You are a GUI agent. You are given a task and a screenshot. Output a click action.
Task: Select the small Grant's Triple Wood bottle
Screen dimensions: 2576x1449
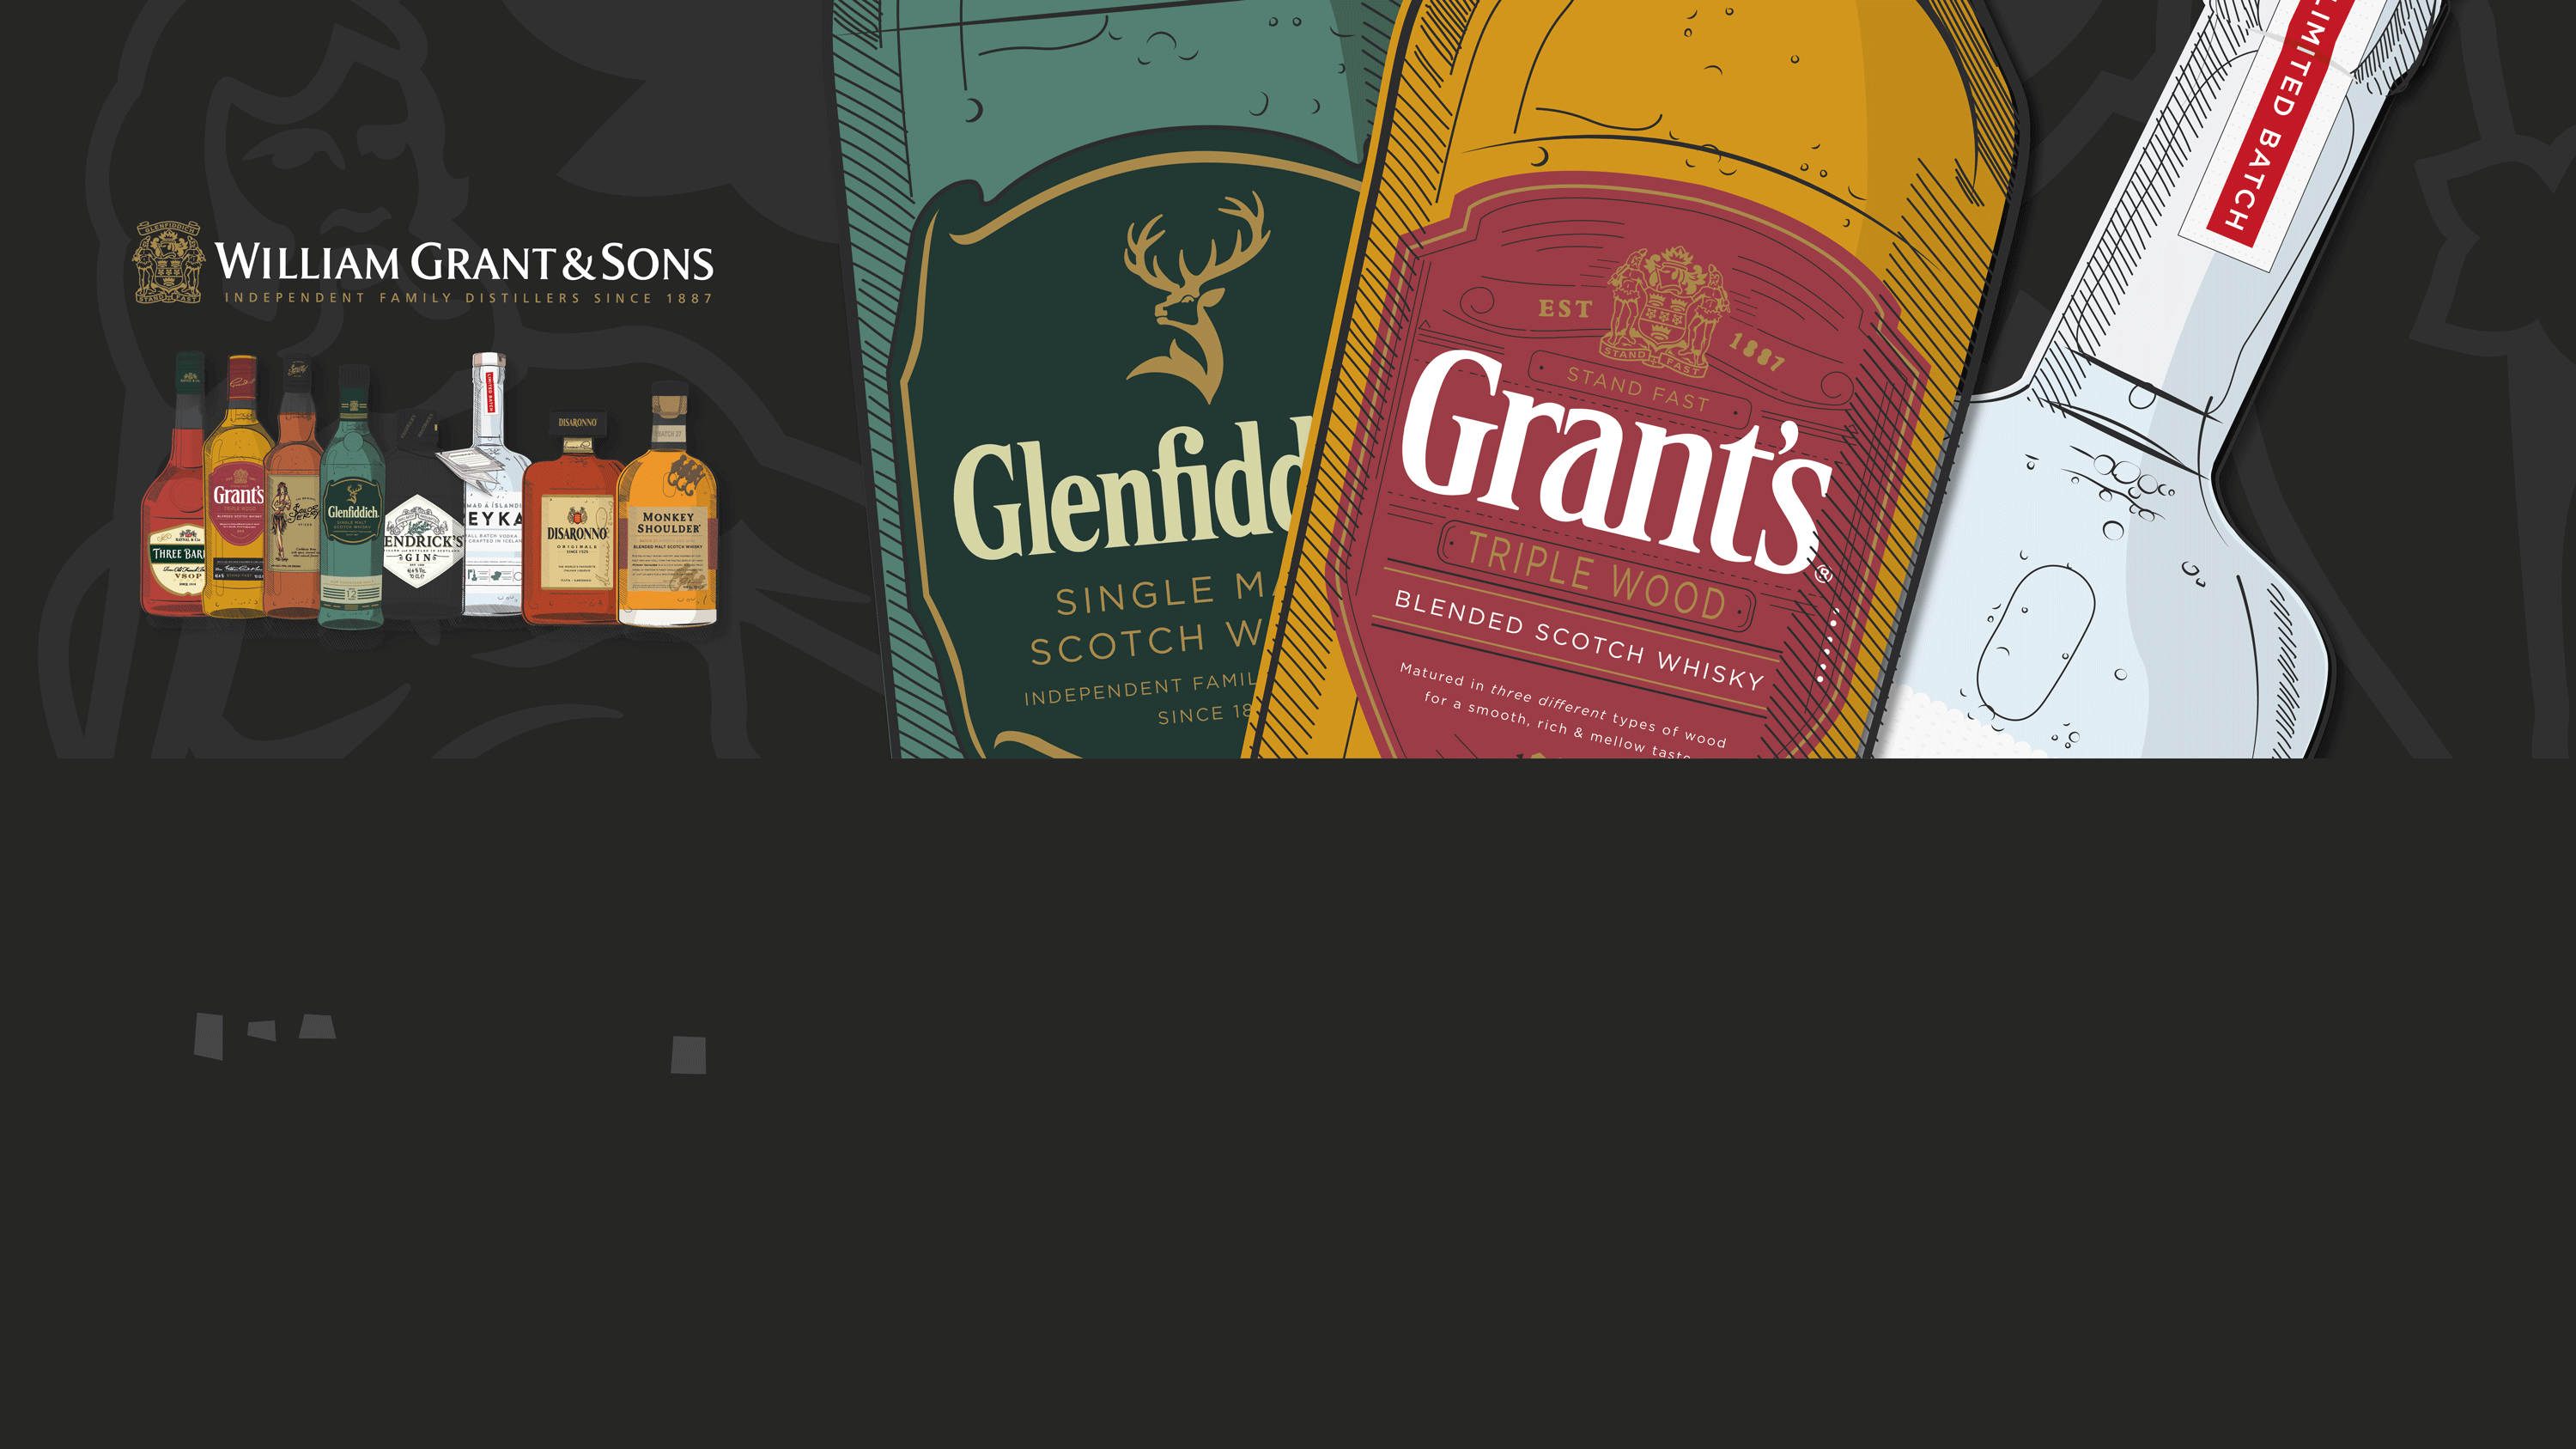pyautogui.click(x=238, y=486)
